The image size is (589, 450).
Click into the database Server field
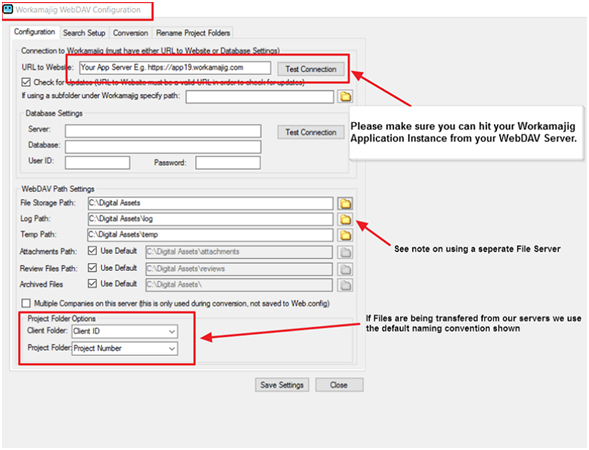(x=163, y=131)
